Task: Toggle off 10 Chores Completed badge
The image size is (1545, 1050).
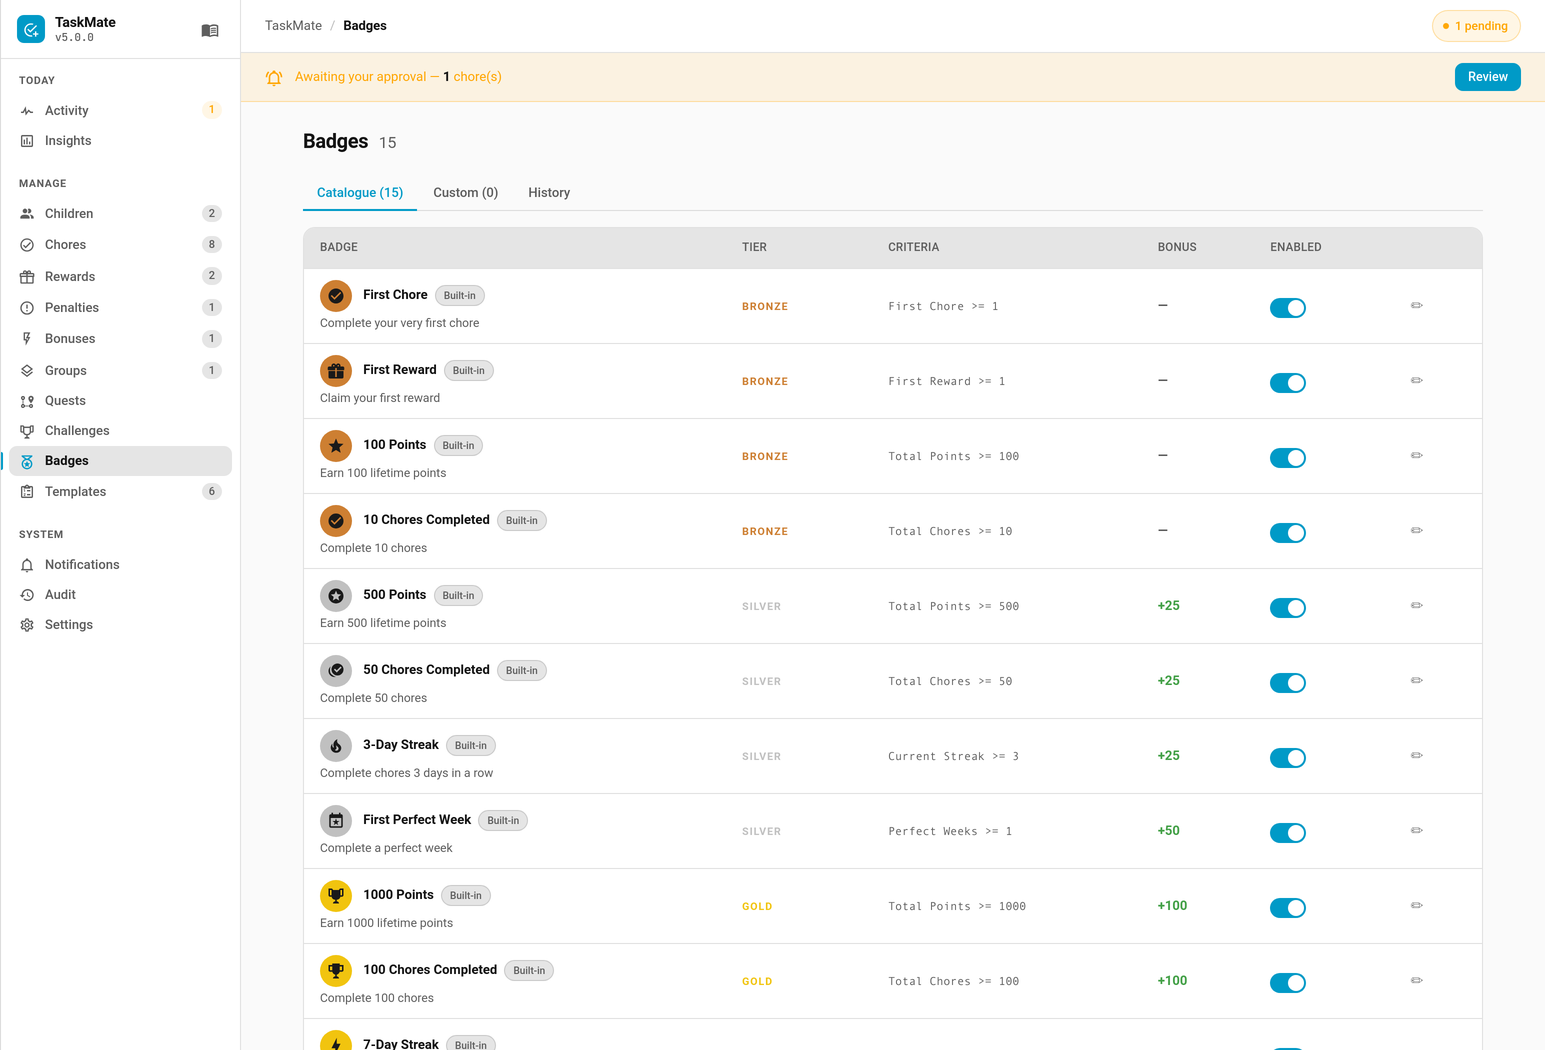Action: pos(1288,533)
